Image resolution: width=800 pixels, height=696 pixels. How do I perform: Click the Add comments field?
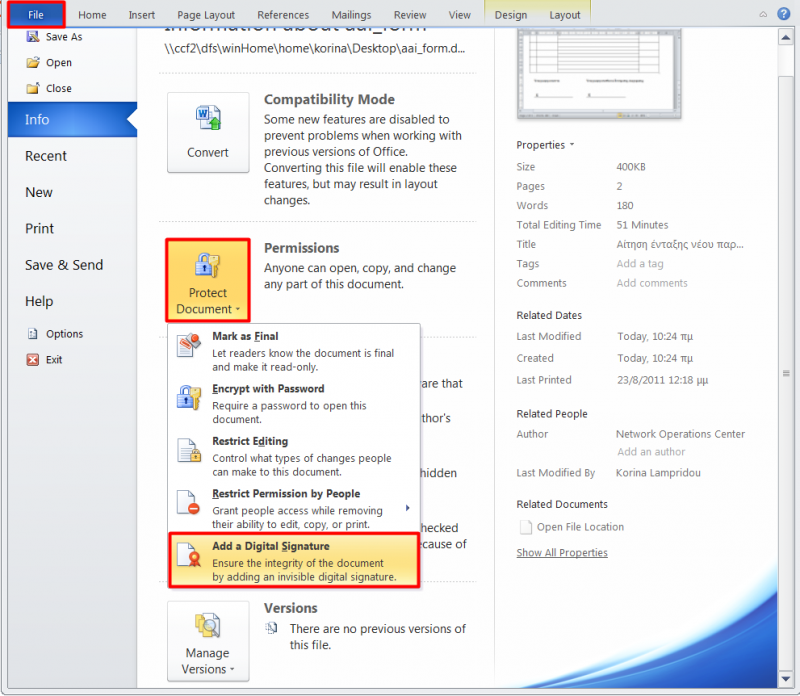[x=652, y=283]
